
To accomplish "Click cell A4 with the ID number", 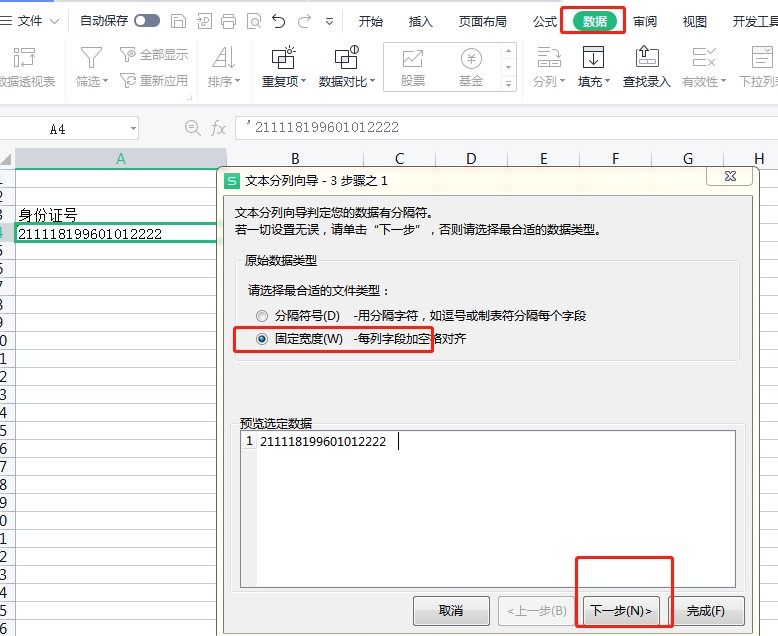I will pos(117,233).
